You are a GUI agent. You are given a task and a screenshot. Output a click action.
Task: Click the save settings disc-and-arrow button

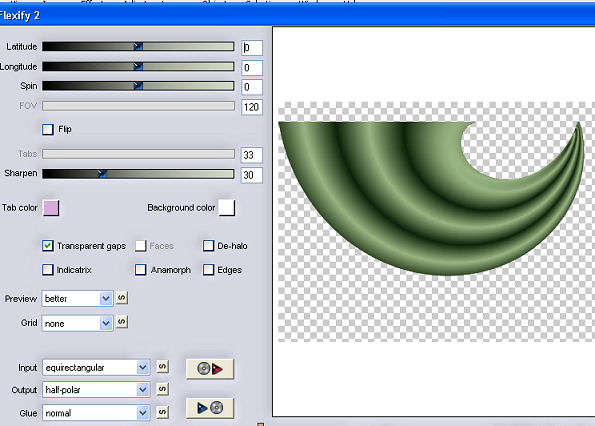pyautogui.click(x=210, y=369)
